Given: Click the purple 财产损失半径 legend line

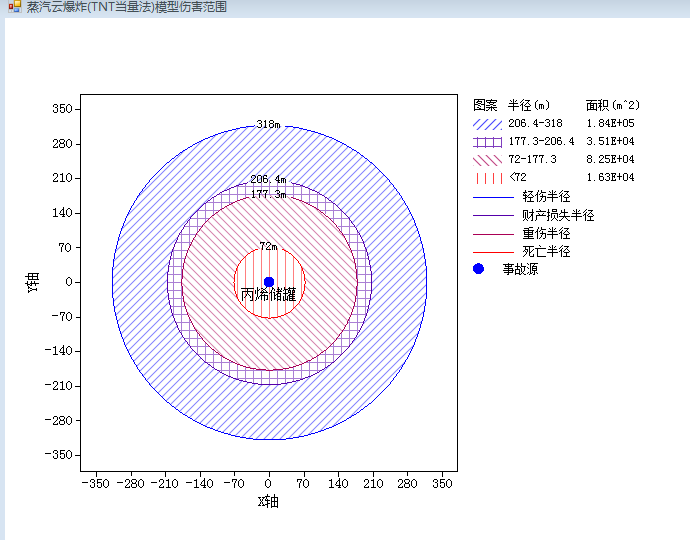Looking at the screenshot, I should point(493,216).
